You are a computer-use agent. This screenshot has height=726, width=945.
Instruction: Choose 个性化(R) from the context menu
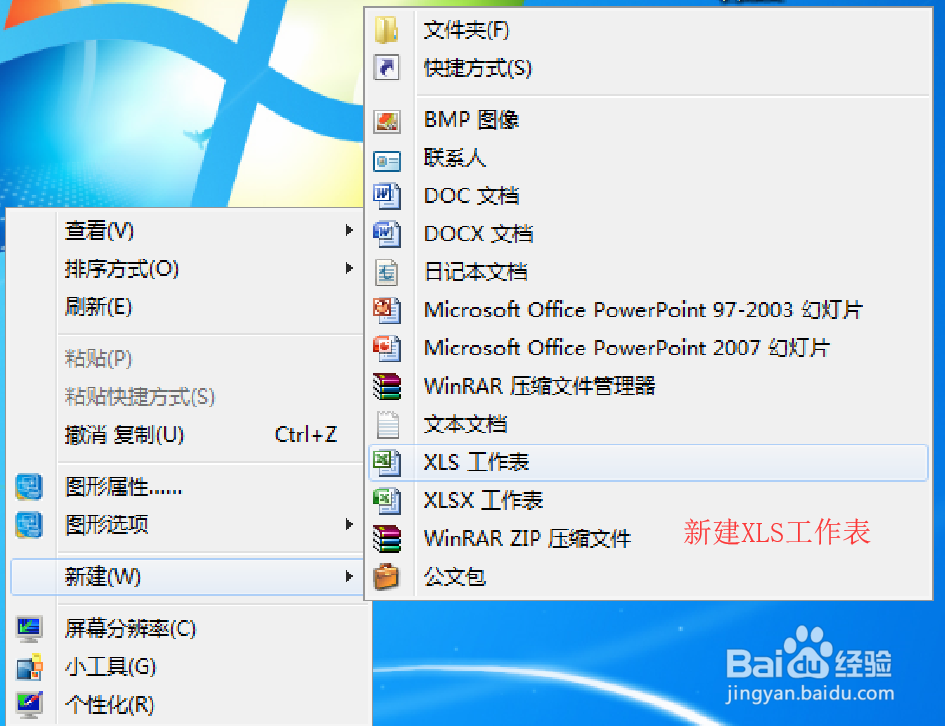[x=189, y=705]
